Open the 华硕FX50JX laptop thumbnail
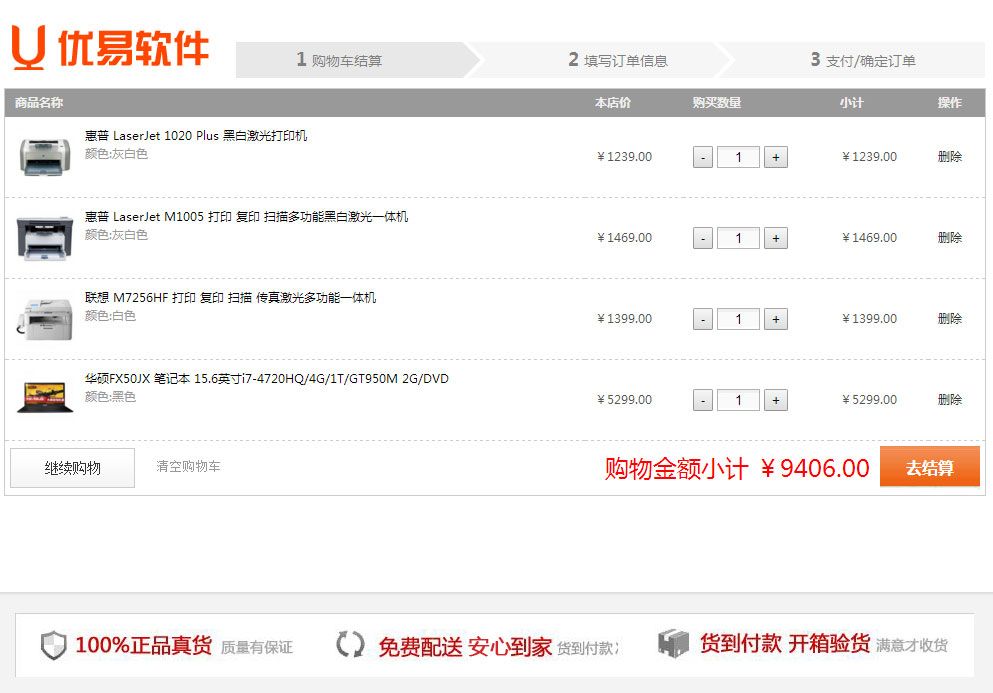Screen dimensions: 993x693 [44, 398]
